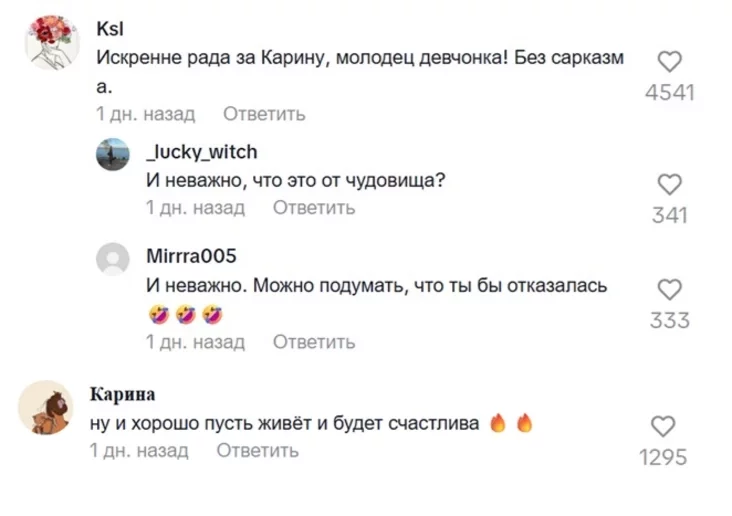Click the 341 like count
732x516 pixels.
(669, 214)
